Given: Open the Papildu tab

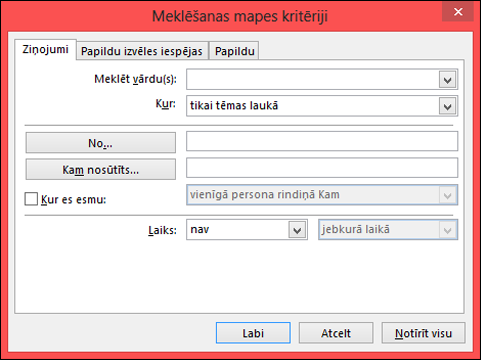Looking at the screenshot, I should [234, 51].
